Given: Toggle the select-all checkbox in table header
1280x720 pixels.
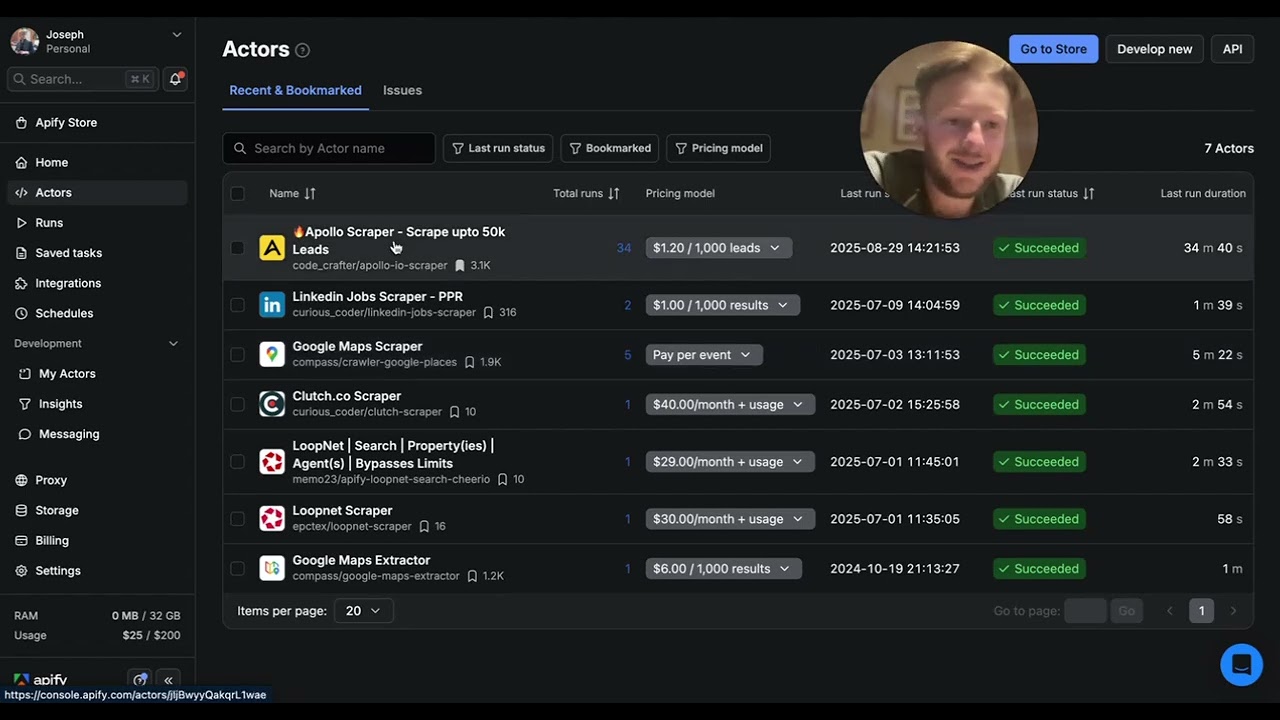Looking at the screenshot, I should [237, 193].
